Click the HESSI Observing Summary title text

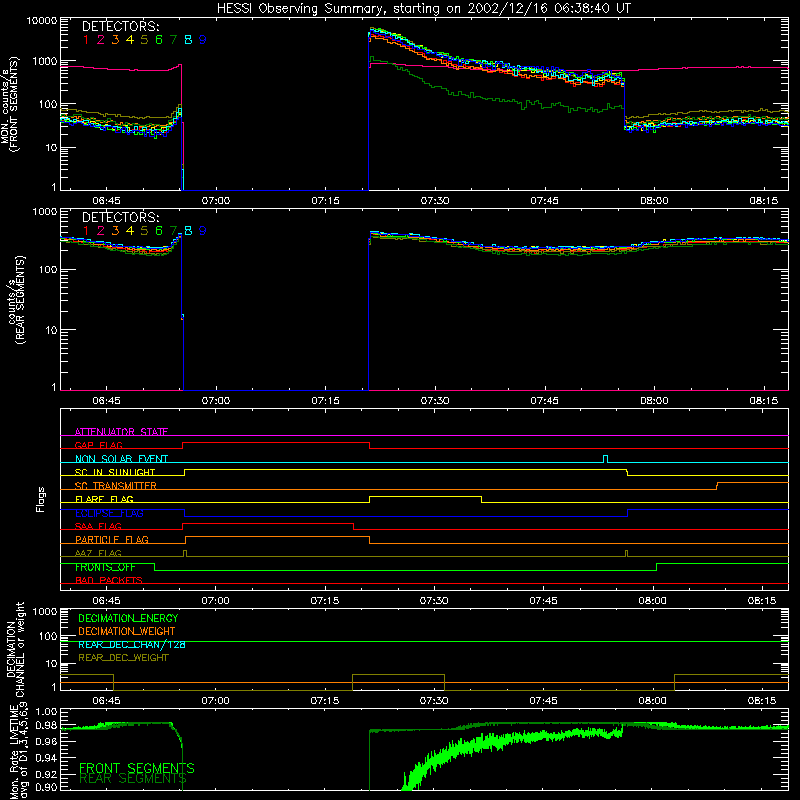(x=423, y=8)
